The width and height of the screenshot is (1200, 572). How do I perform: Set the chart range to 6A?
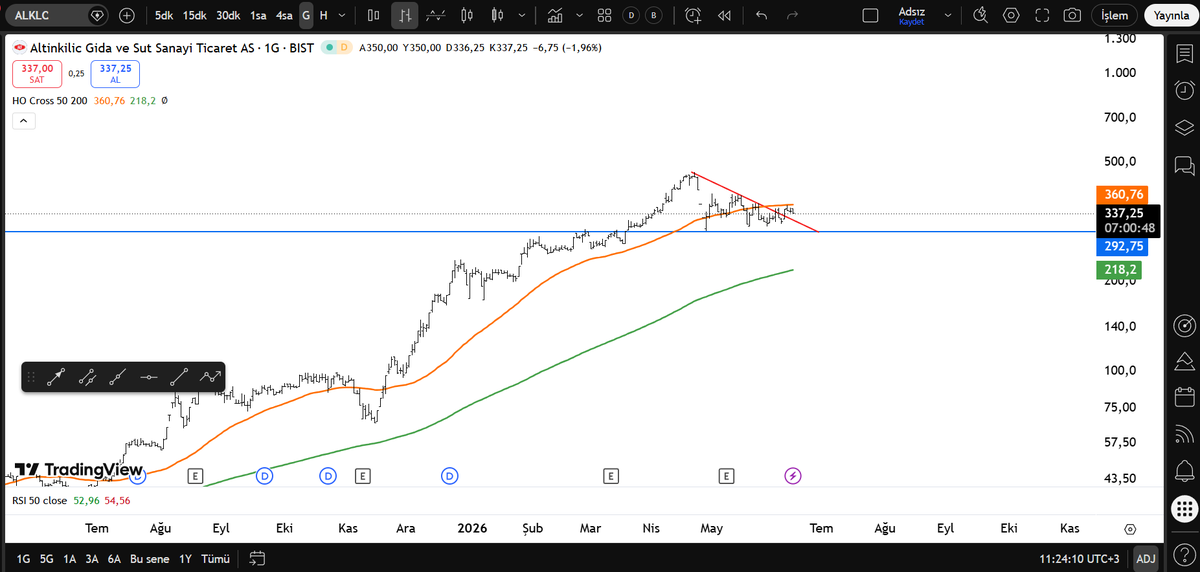(115, 558)
